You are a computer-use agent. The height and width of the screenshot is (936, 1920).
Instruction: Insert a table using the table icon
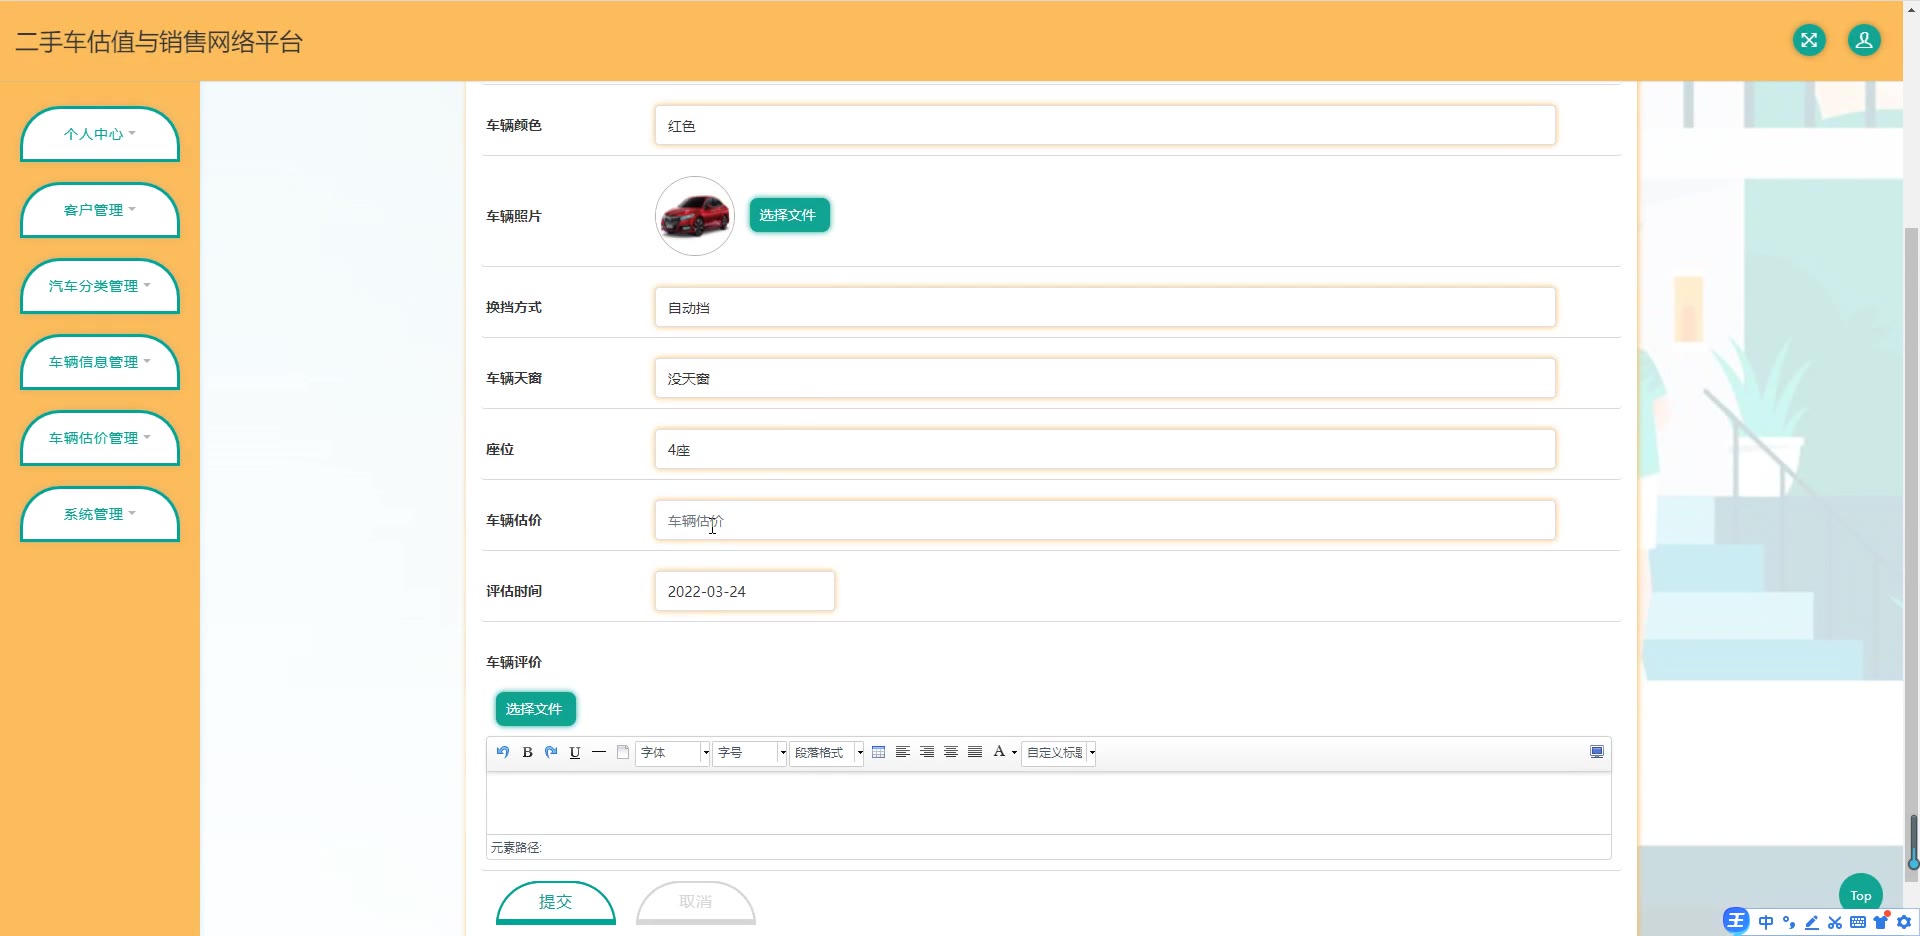(x=878, y=752)
